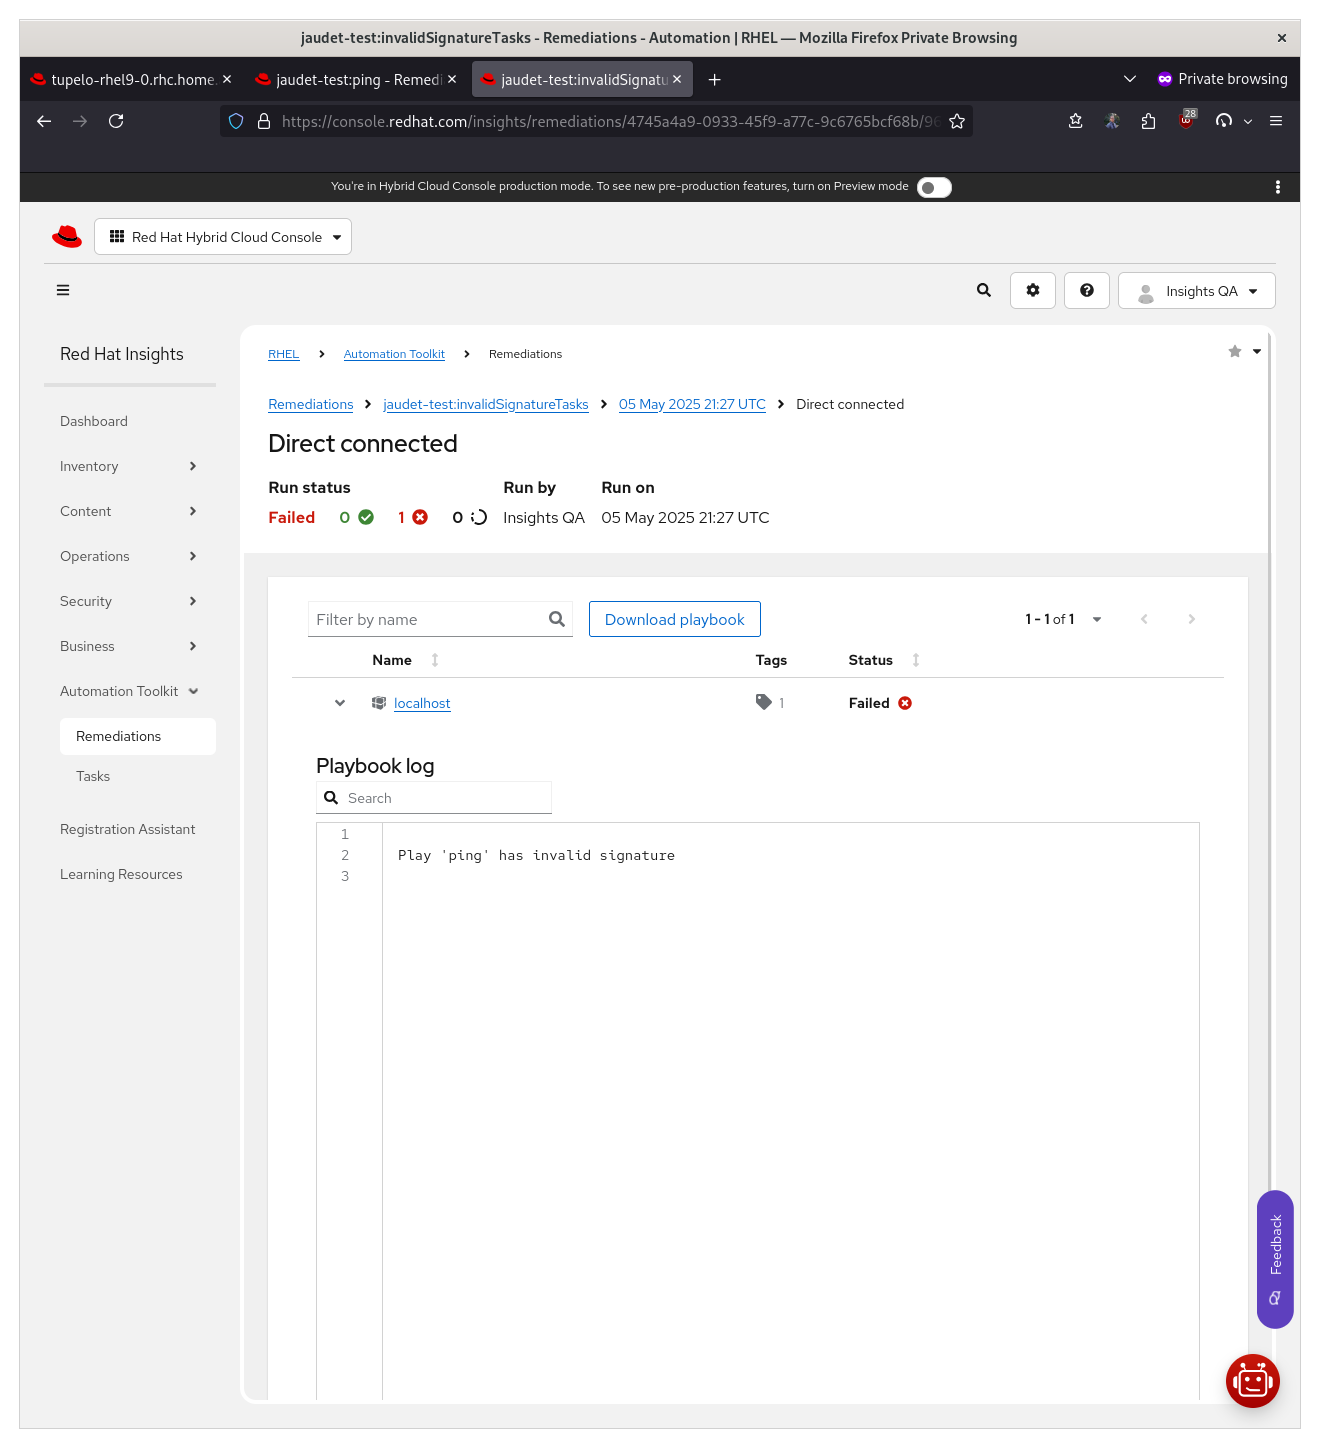The height and width of the screenshot is (1448, 1320).
Task: Collapse the Automation Toolkit section
Action: click(x=129, y=691)
